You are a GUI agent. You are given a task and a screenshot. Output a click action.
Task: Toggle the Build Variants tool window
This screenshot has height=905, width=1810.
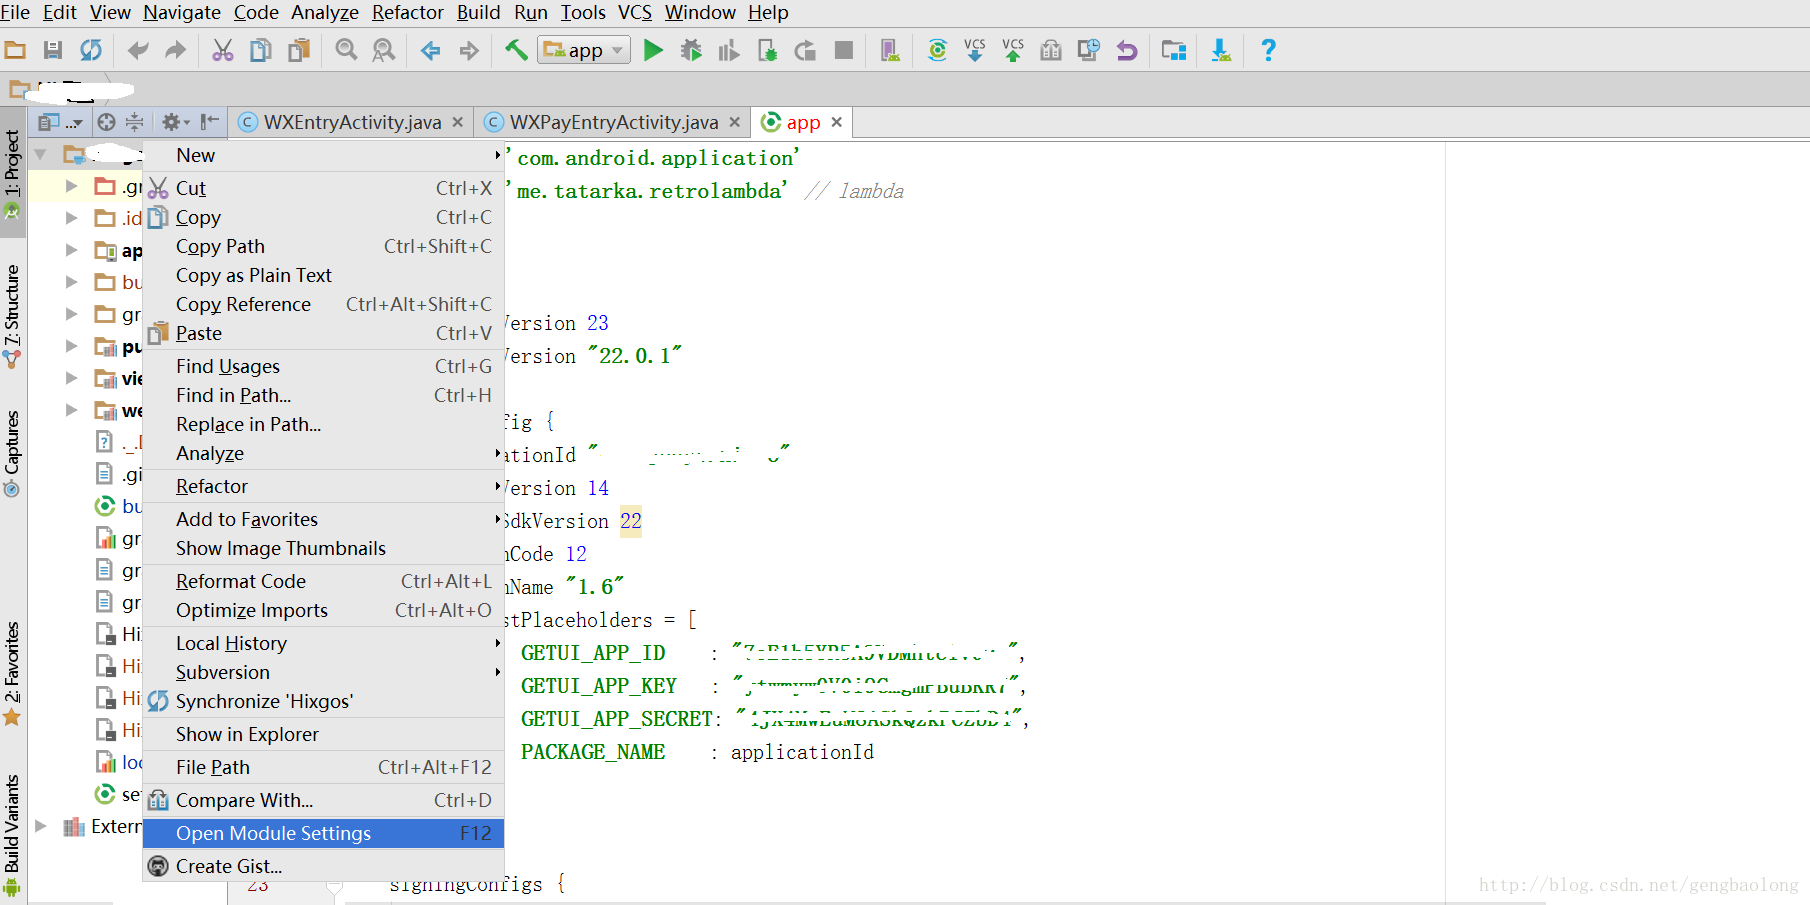click(x=12, y=835)
